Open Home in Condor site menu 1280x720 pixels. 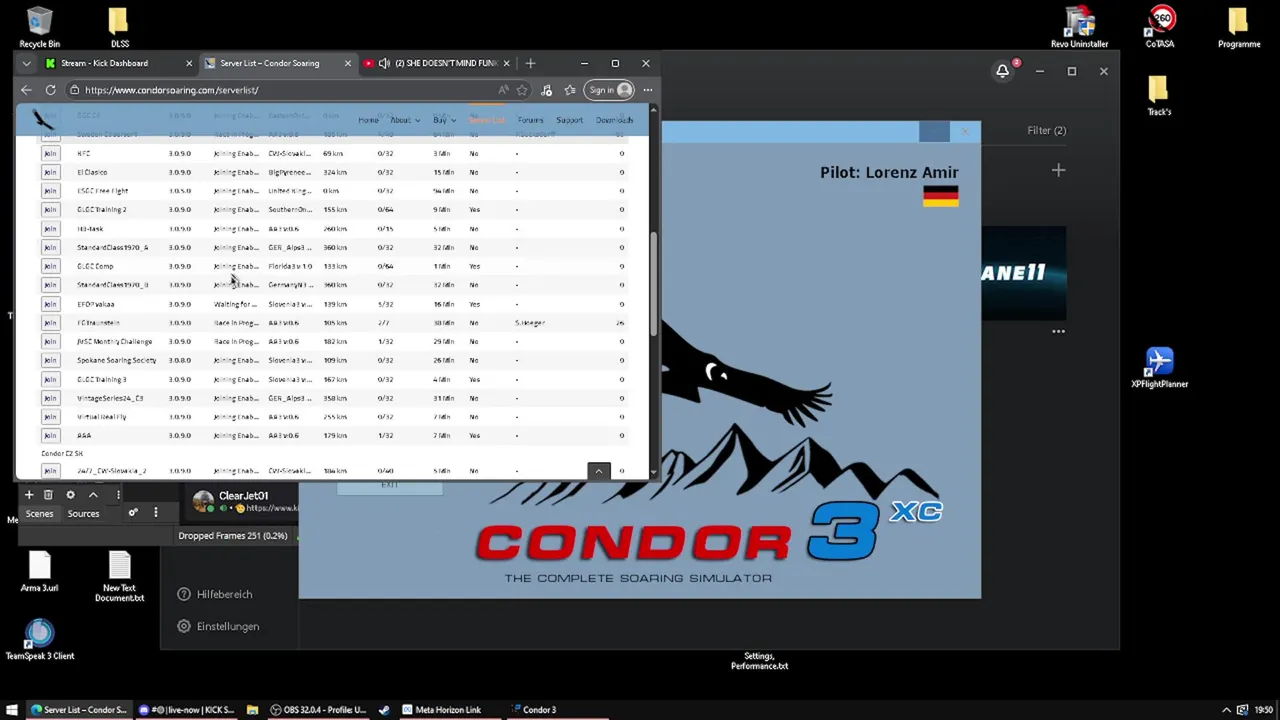(368, 120)
